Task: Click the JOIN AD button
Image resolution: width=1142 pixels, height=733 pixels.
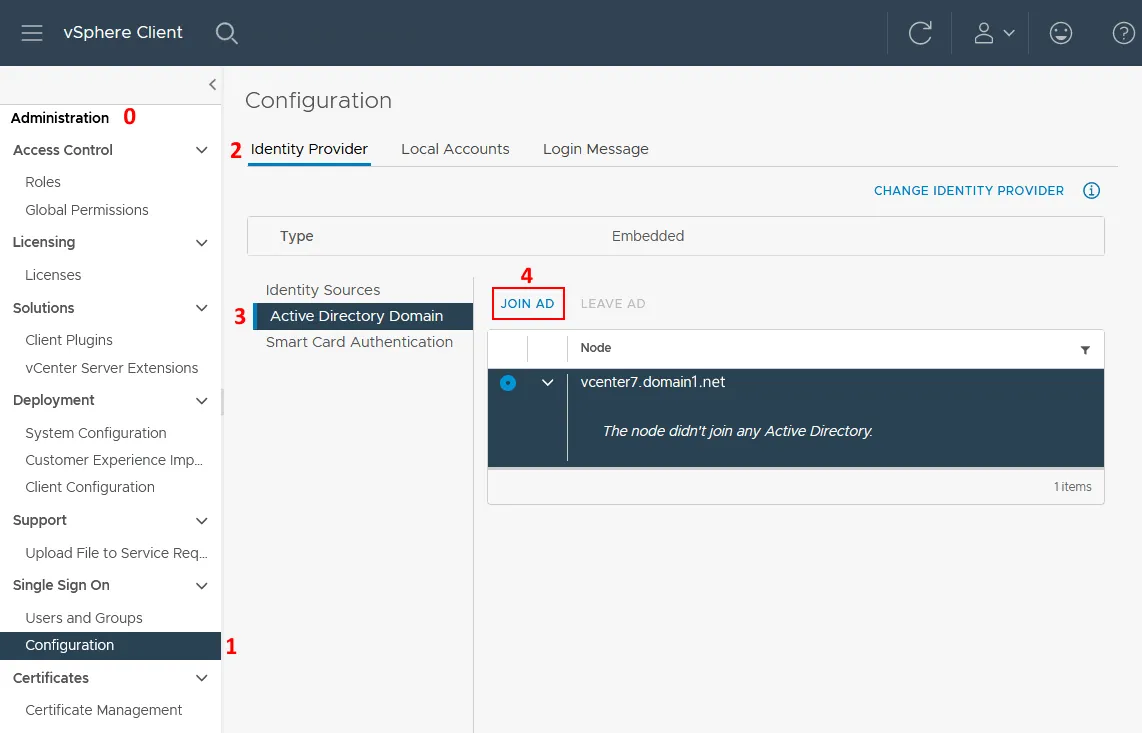Action: 528,304
